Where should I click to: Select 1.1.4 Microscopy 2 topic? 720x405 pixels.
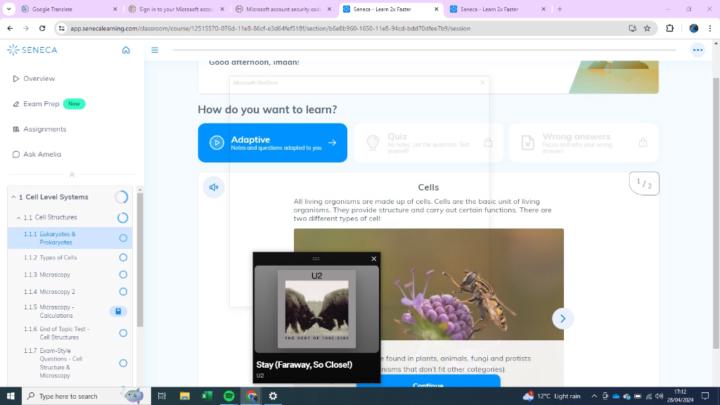[70, 292]
